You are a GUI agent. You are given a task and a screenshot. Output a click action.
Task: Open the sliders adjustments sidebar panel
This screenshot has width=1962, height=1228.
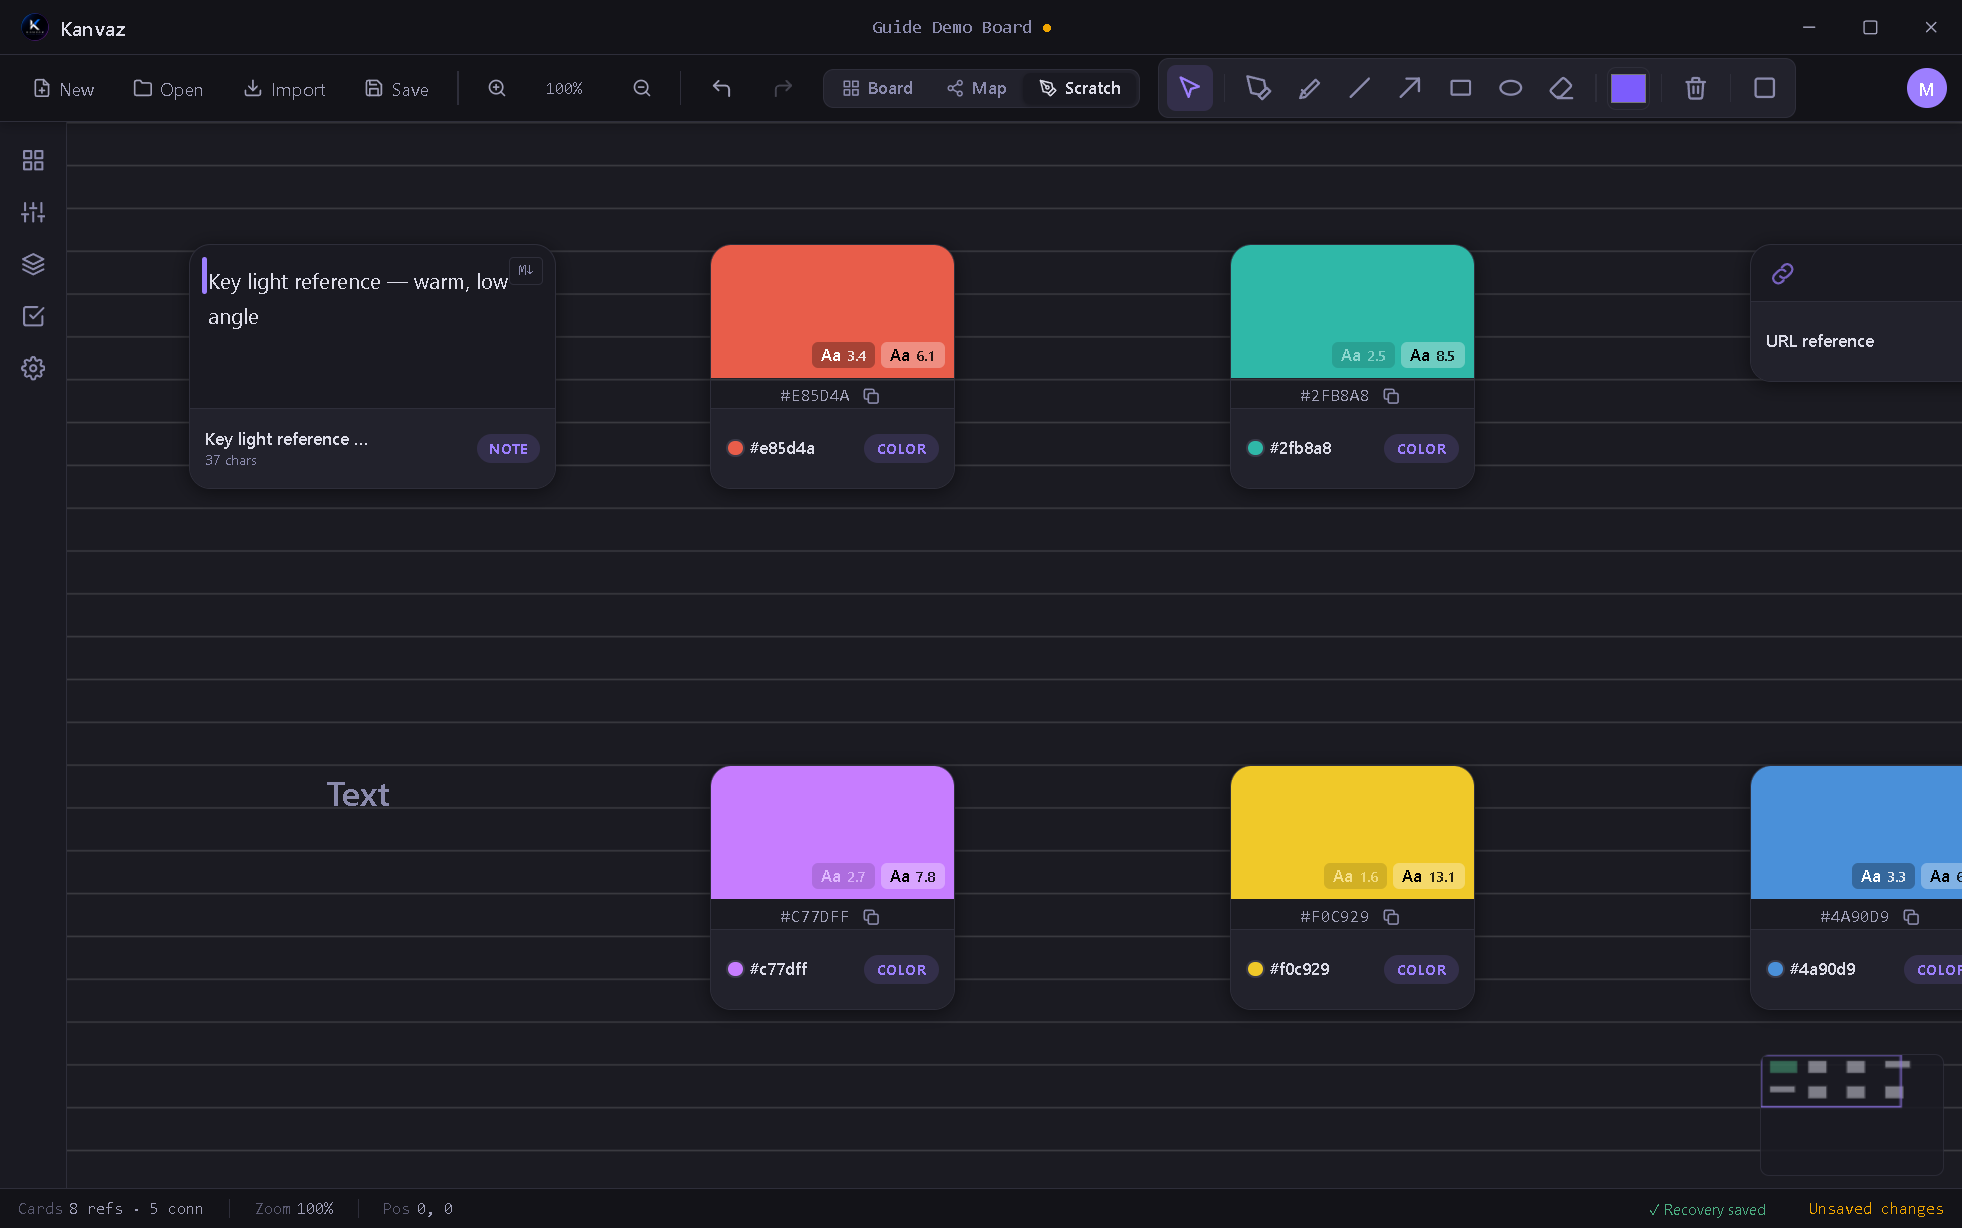pos(33,212)
